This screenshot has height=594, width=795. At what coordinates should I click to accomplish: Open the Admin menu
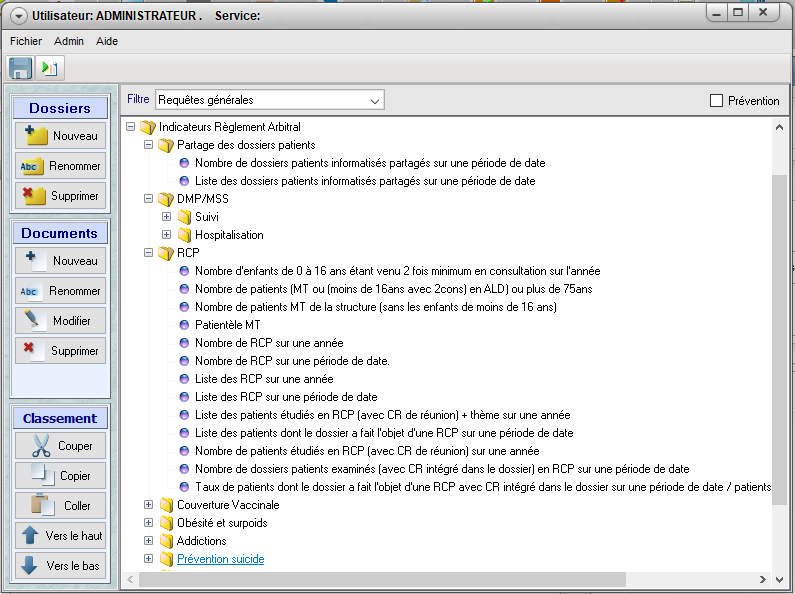point(69,41)
